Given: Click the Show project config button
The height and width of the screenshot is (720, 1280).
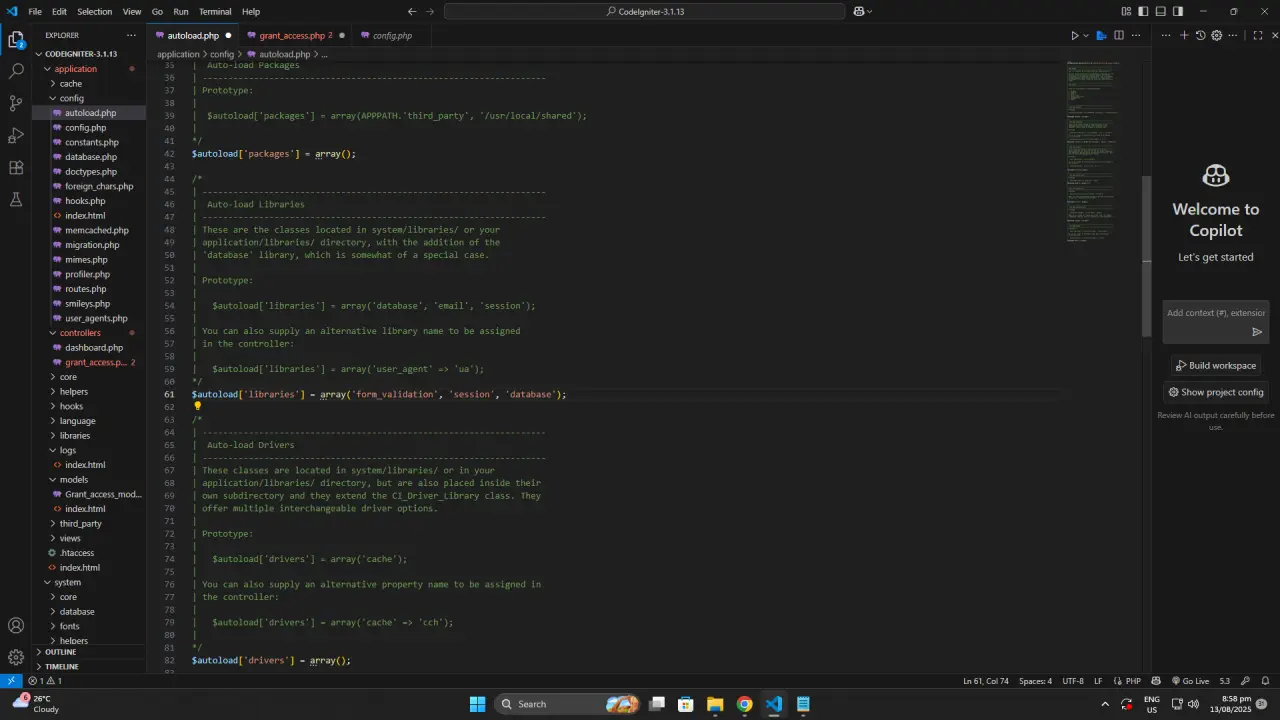Looking at the screenshot, I should pyautogui.click(x=1216, y=392).
